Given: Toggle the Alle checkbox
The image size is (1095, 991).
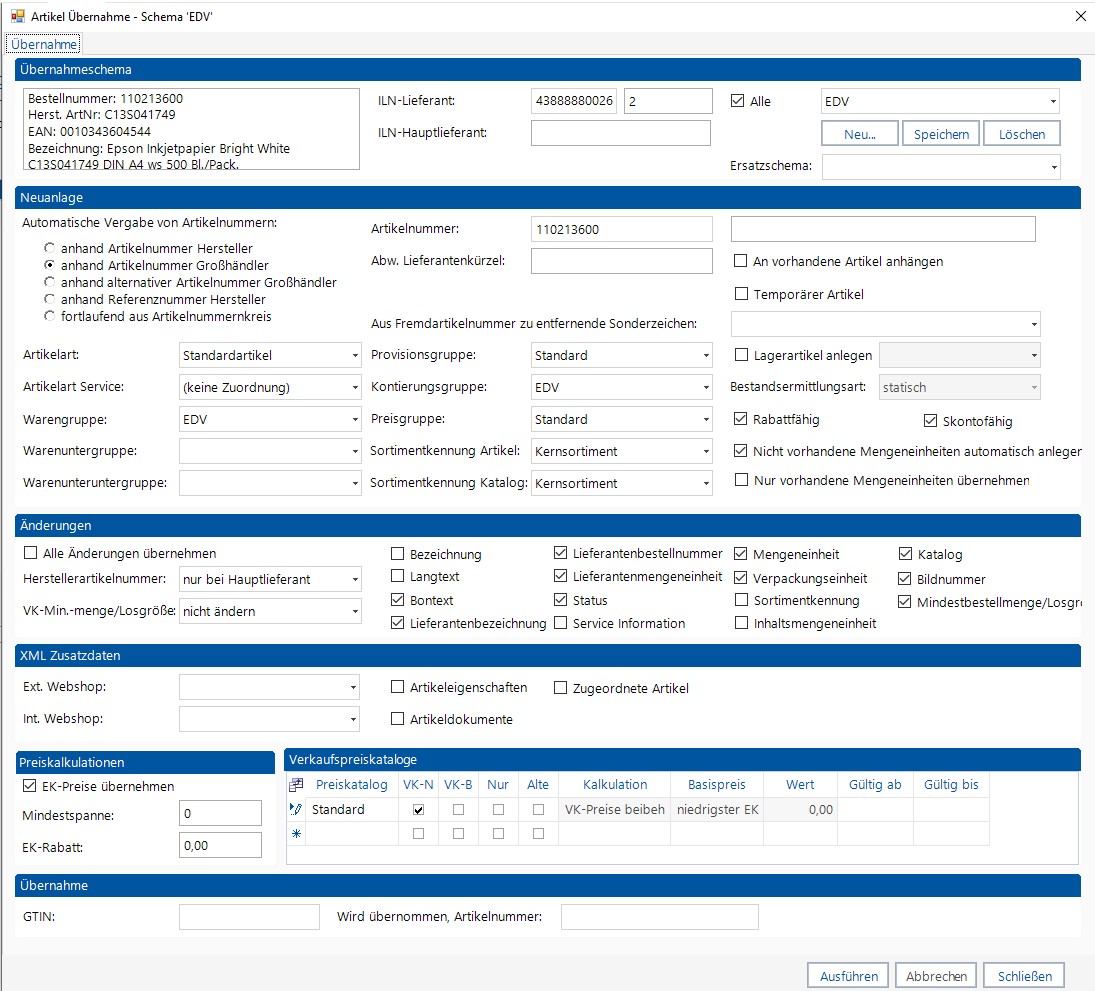Looking at the screenshot, I should point(737,101).
